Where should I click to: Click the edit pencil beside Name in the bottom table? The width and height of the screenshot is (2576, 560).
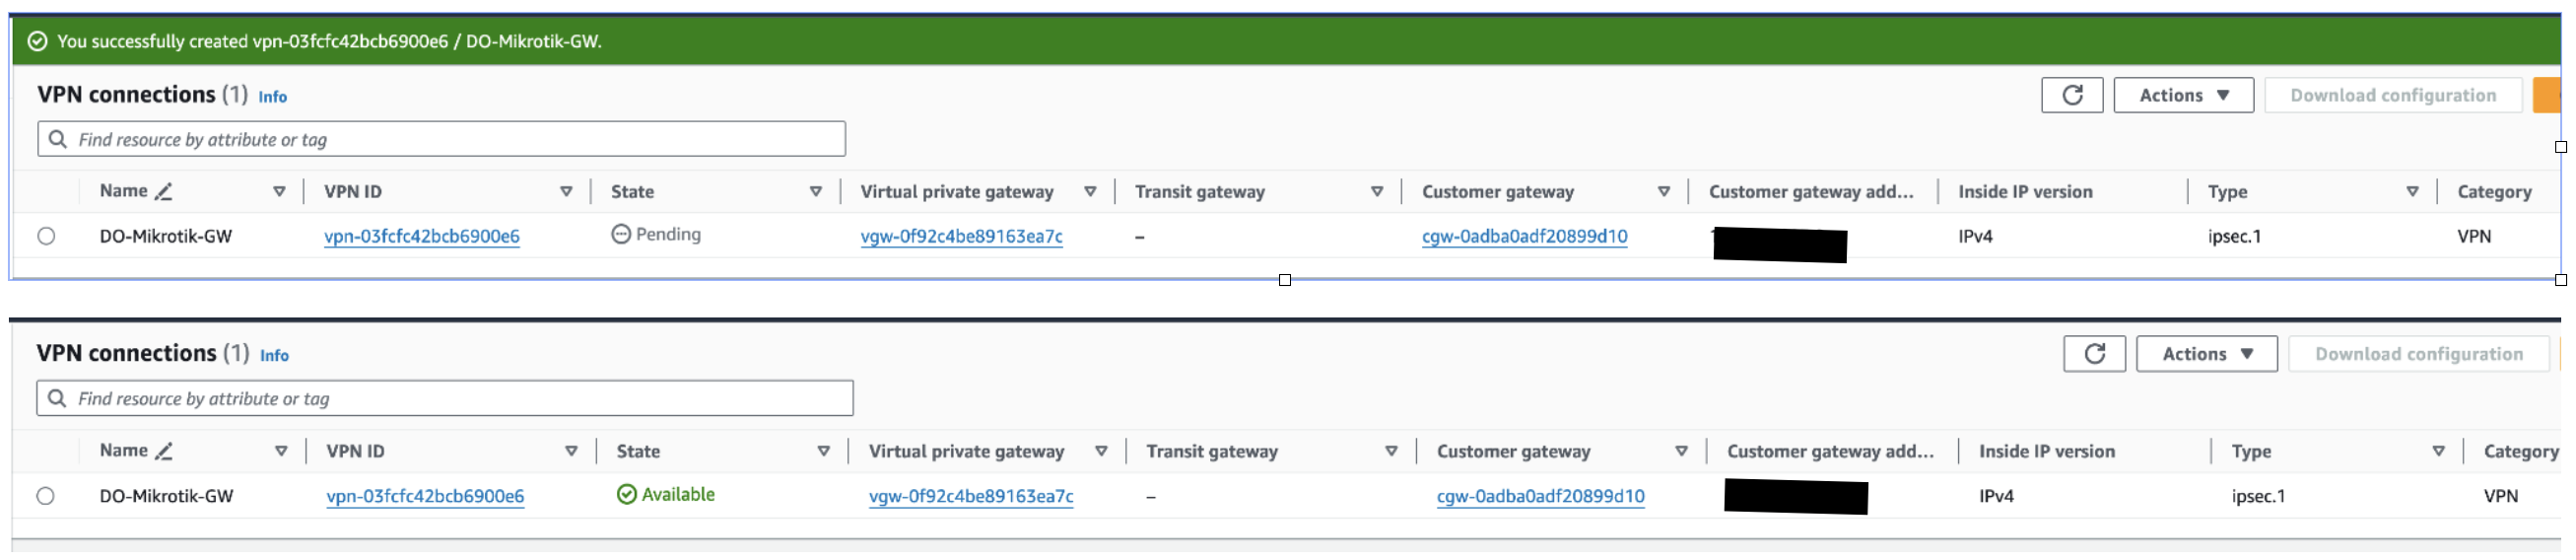(164, 452)
